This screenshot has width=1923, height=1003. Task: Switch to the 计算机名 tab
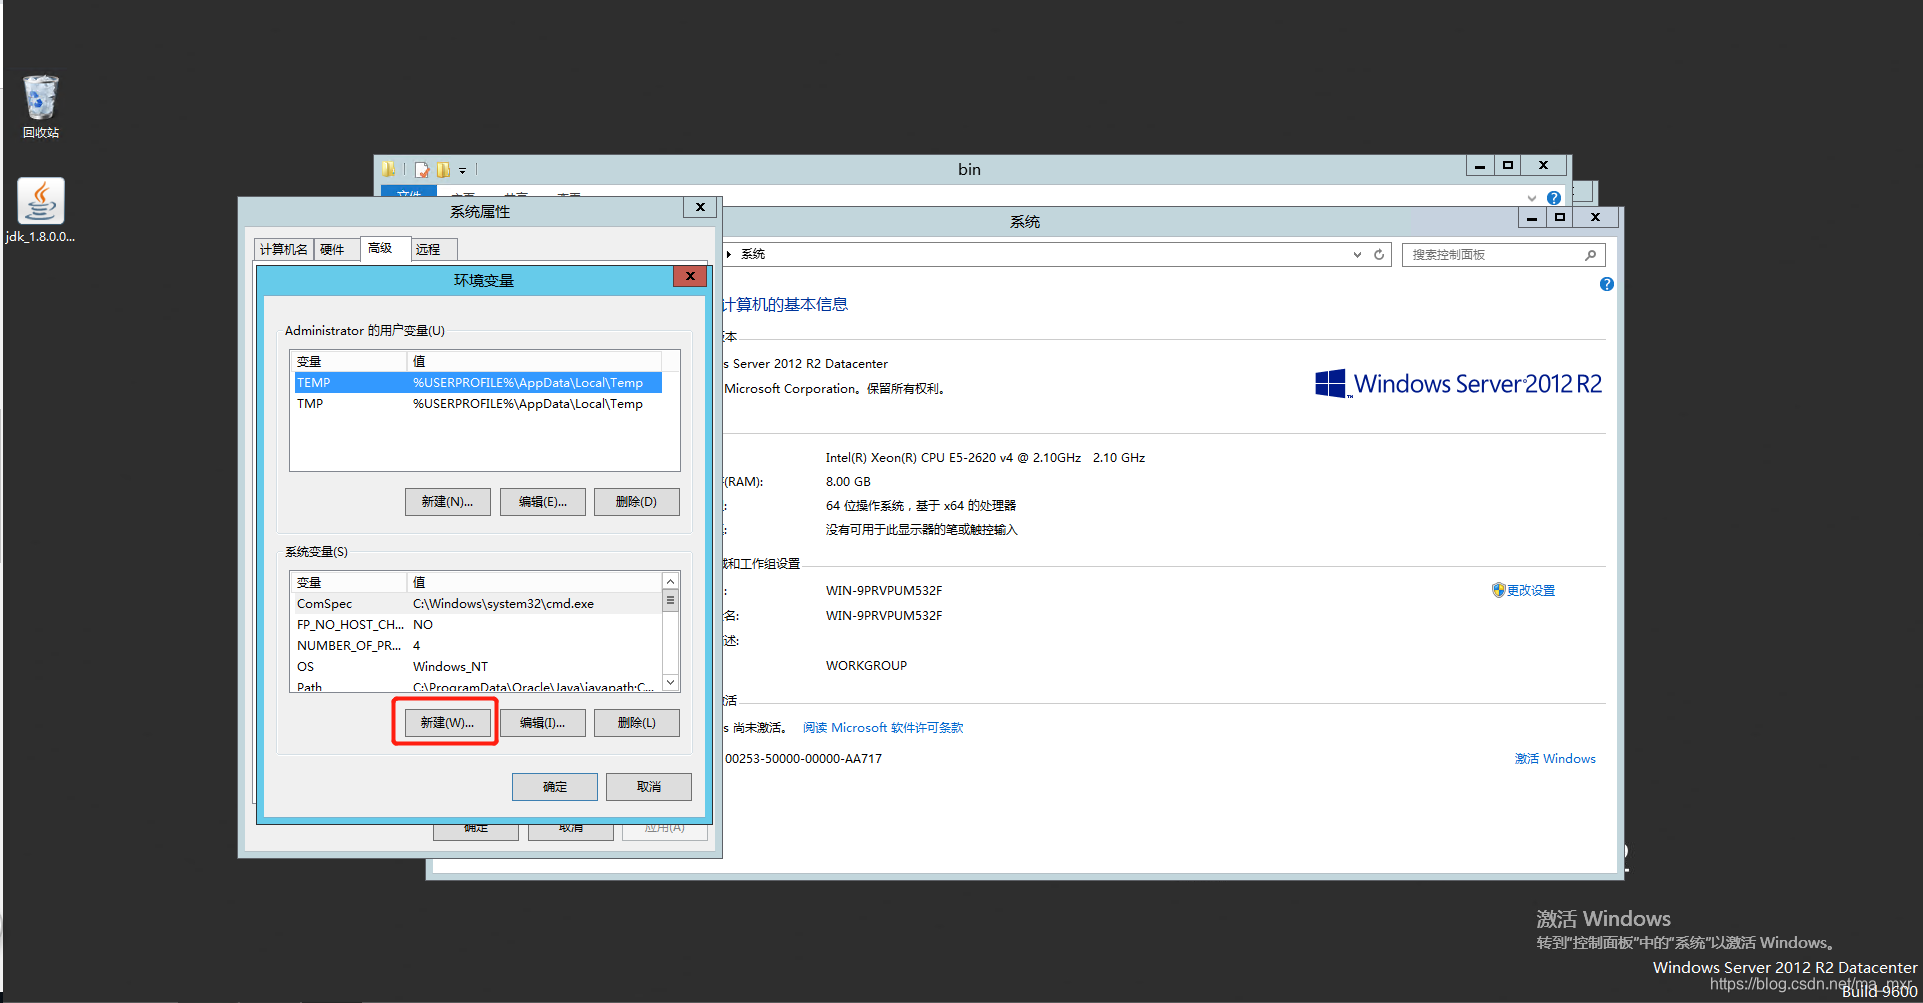284,250
